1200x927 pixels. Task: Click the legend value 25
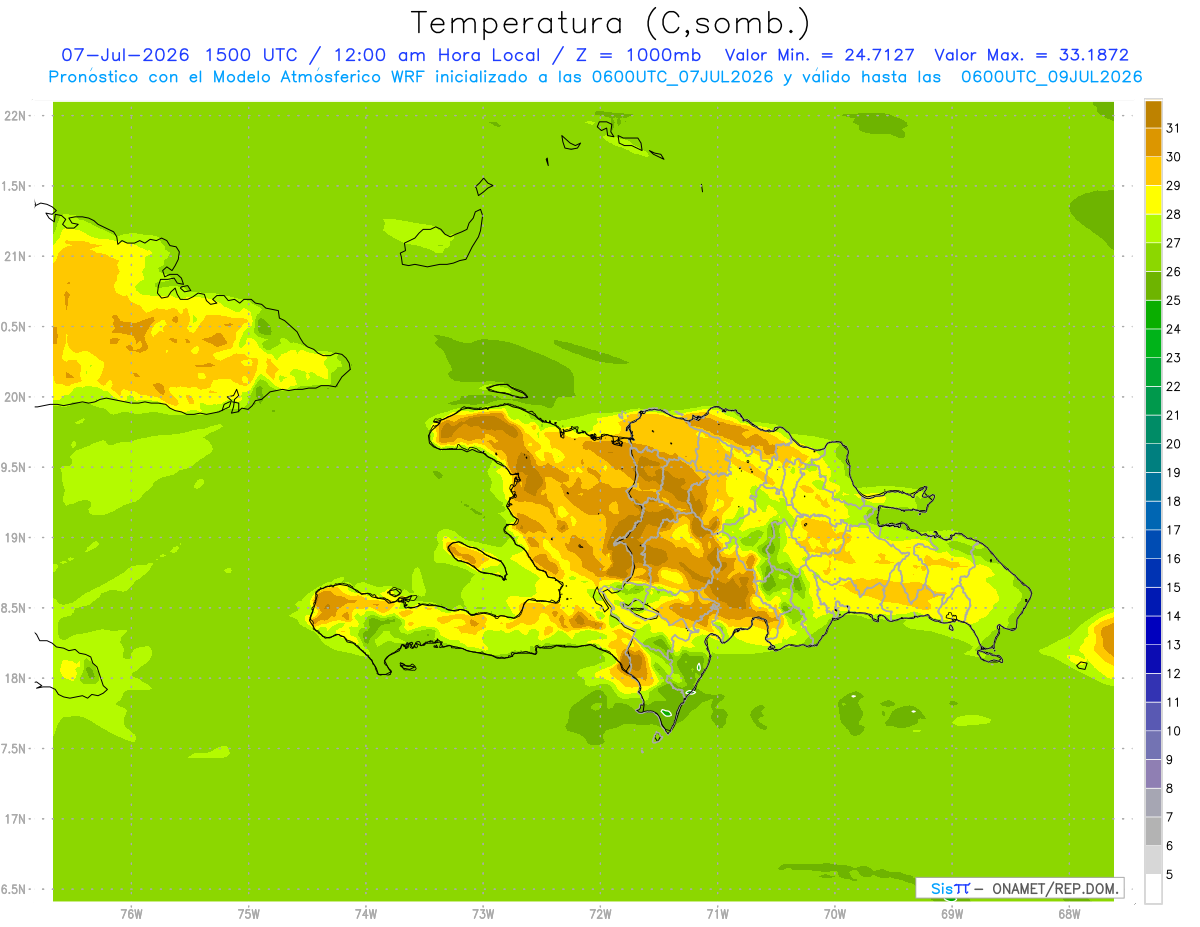click(x=1174, y=300)
